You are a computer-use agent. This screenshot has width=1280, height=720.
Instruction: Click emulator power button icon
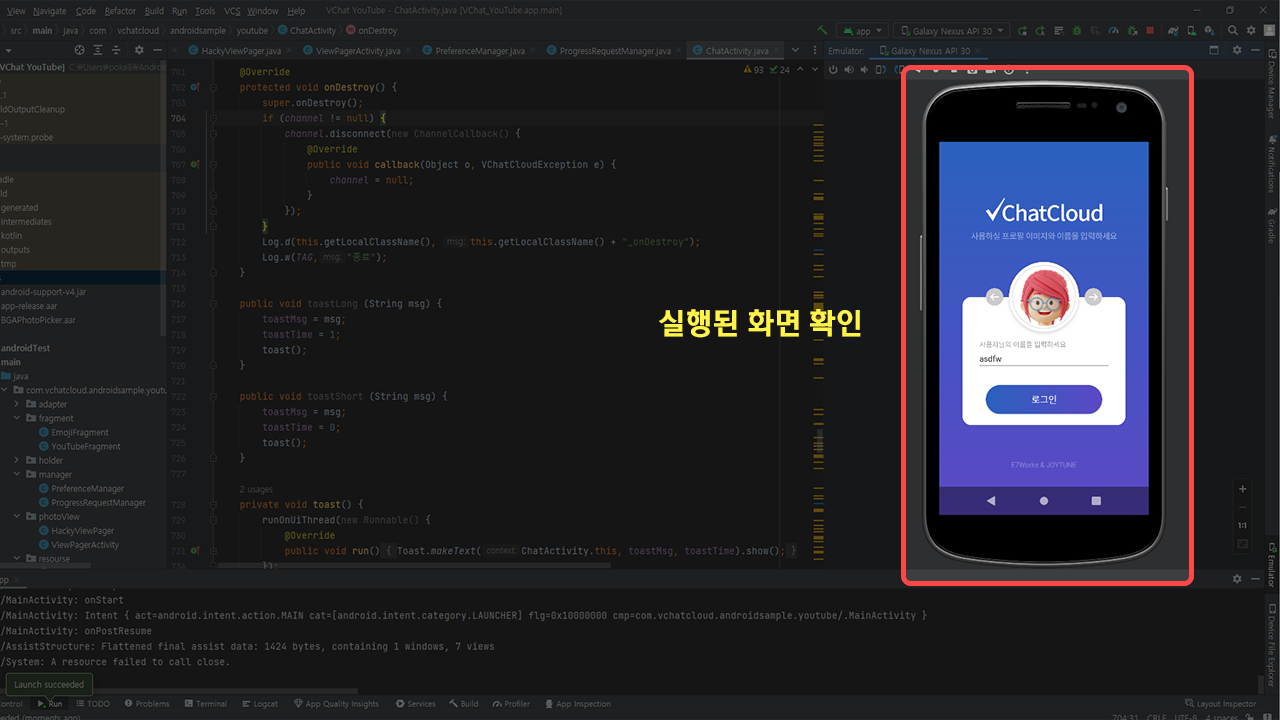[x=833, y=69]
